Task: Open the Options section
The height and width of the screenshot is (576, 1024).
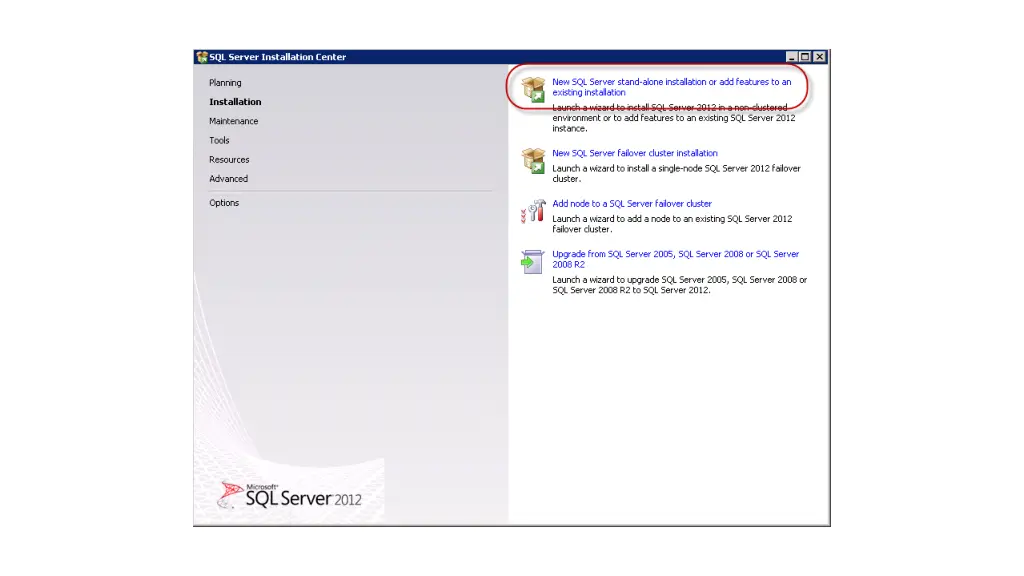Action: click(224, 202)
